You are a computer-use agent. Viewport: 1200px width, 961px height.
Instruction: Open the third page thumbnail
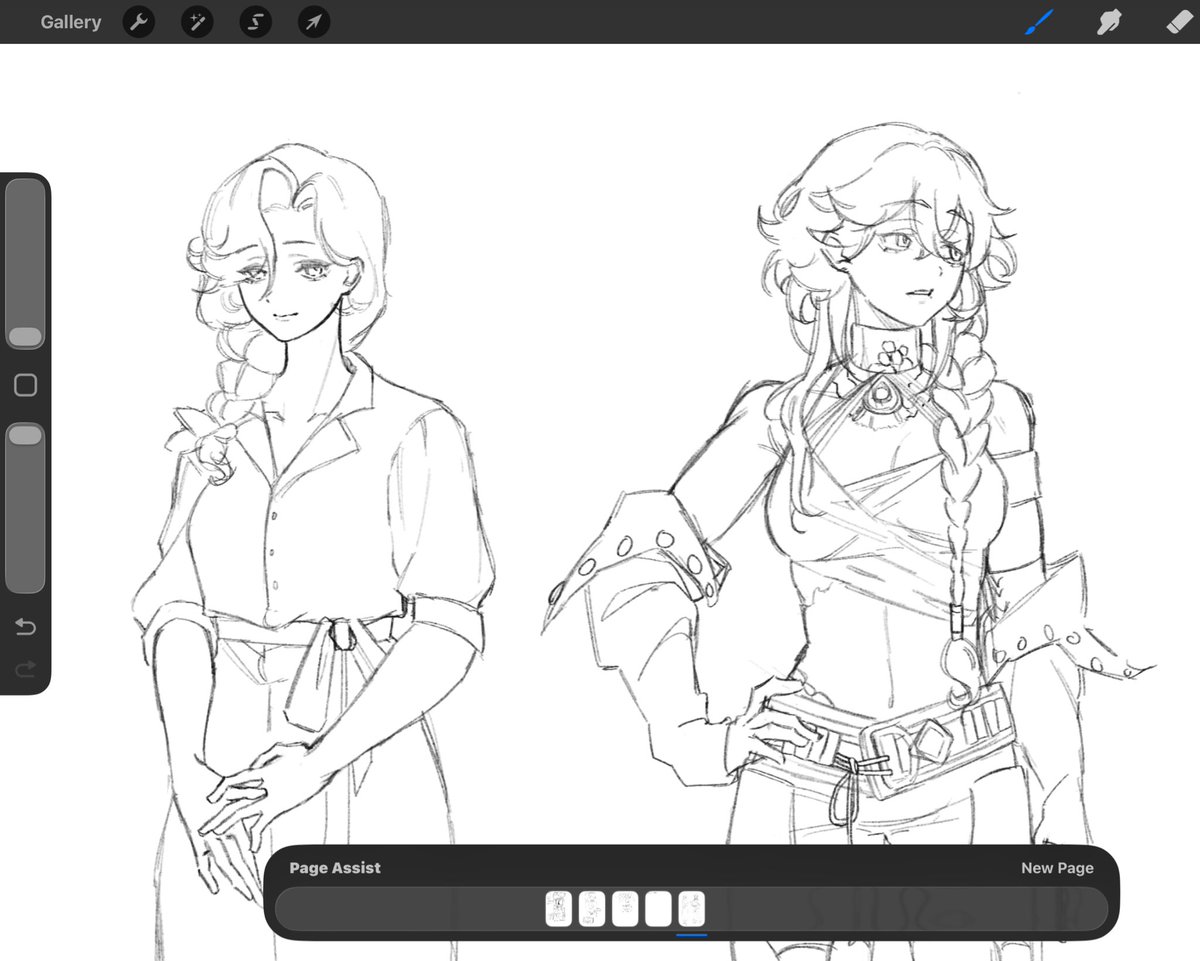[625, 909]
